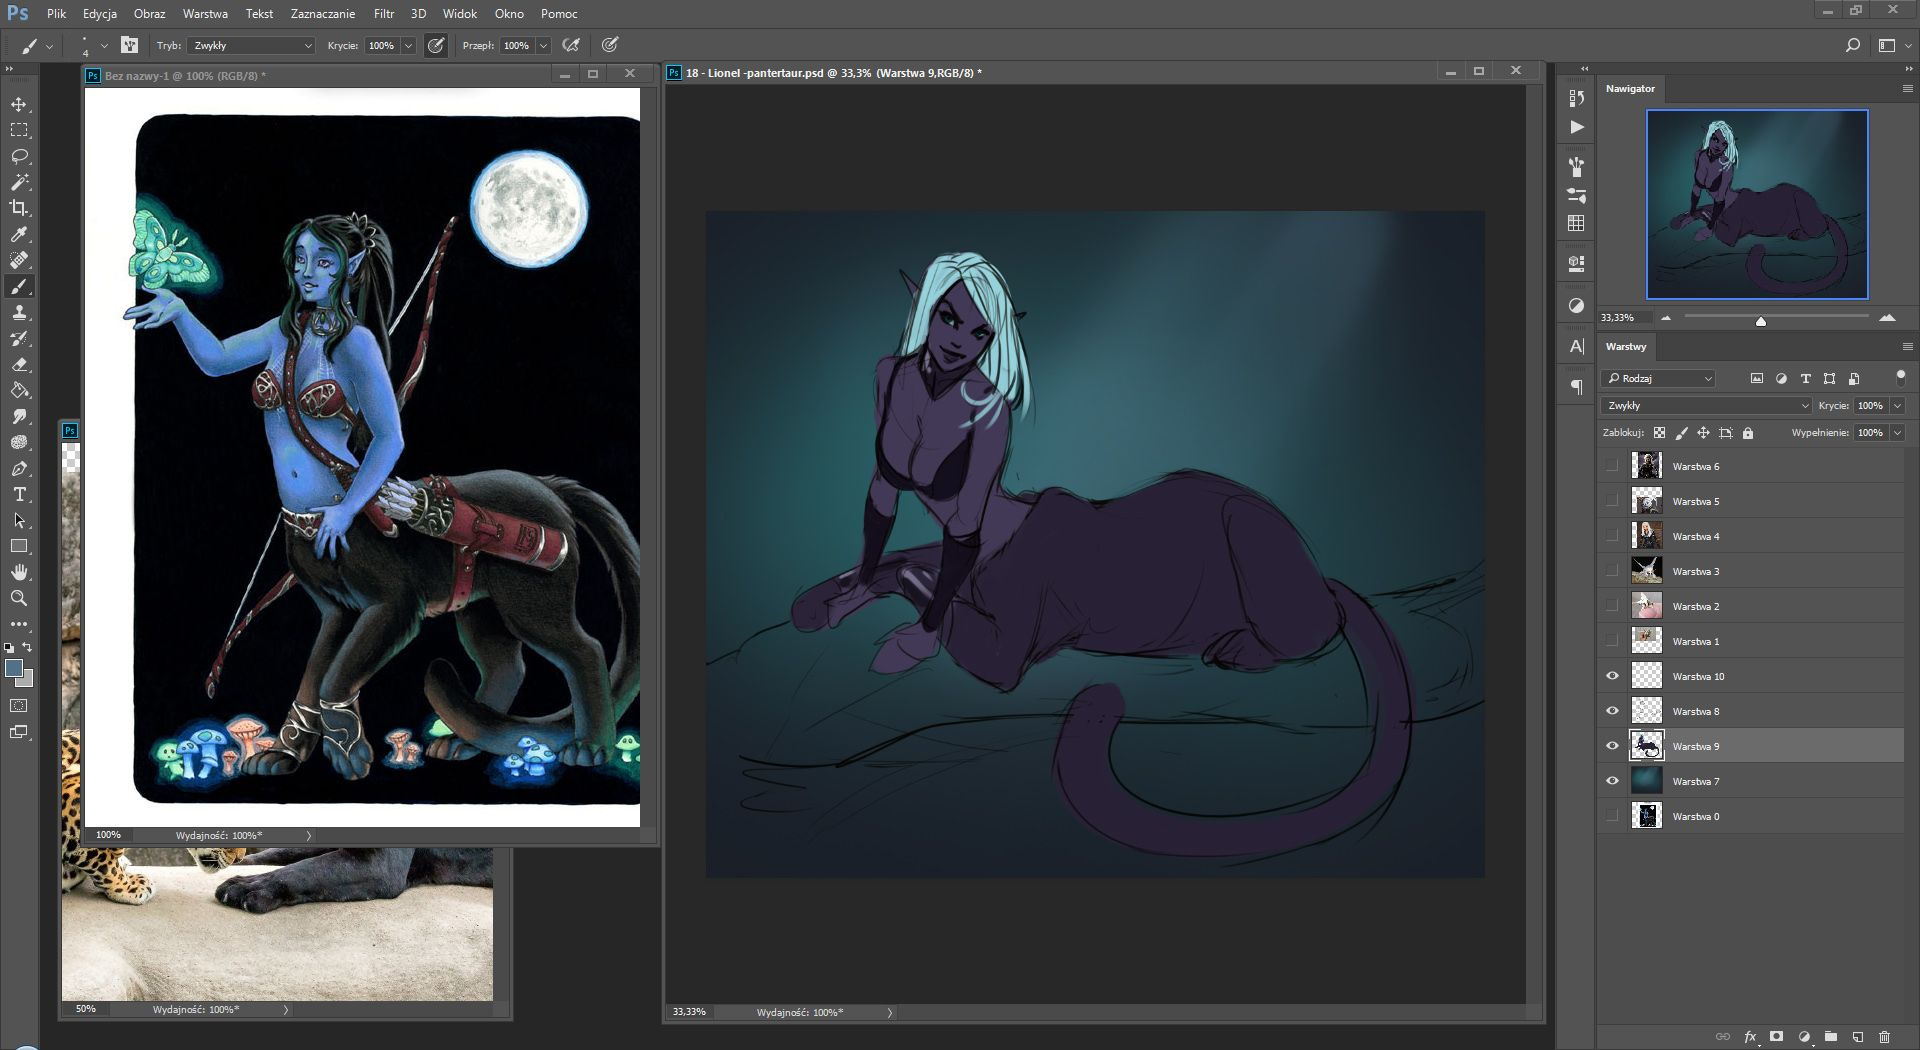This screenshot has width=1920, height=1050.
Task: Switch to the Warstwy panel tab
Action: [x=1625, y=347]
